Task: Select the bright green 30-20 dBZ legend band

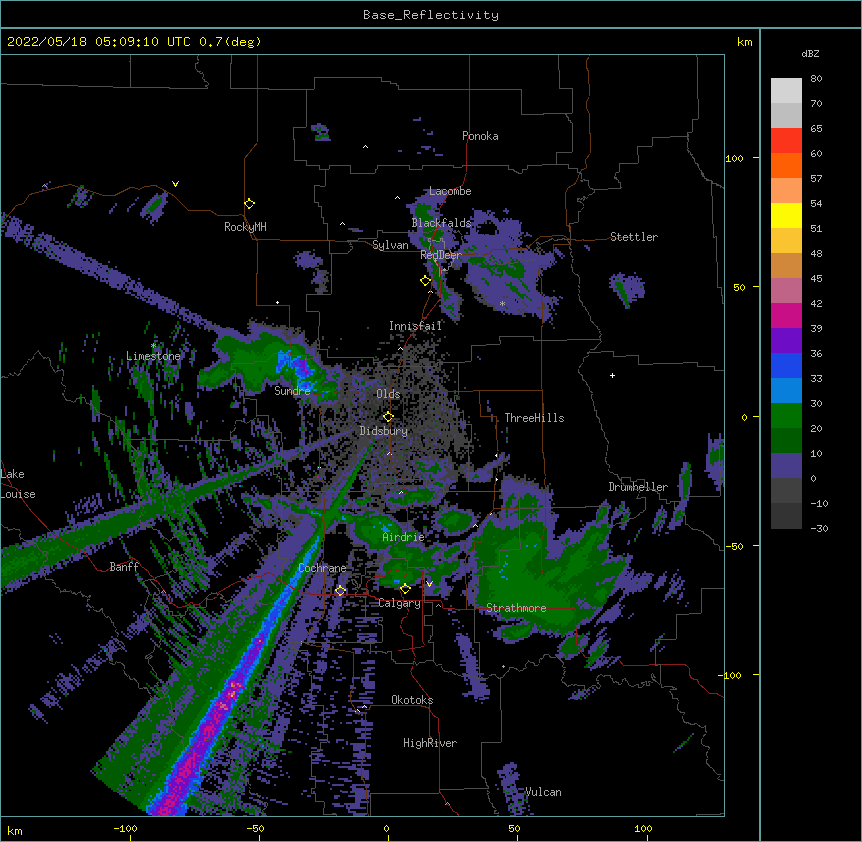Action: click(x=786, y=416)
